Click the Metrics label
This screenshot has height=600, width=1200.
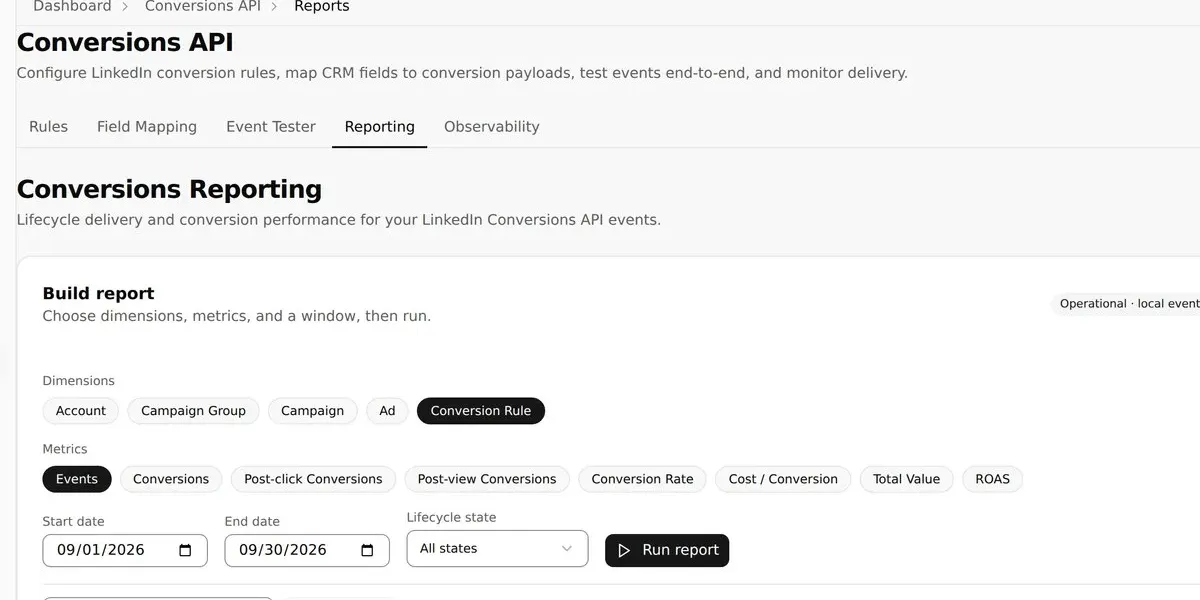point(65,449)
